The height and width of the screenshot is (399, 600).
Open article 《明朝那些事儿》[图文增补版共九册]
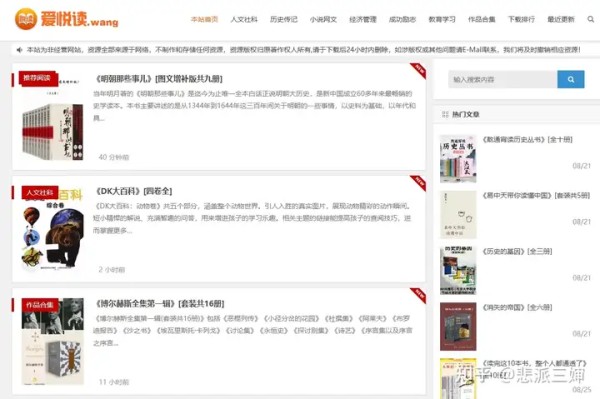158,79
